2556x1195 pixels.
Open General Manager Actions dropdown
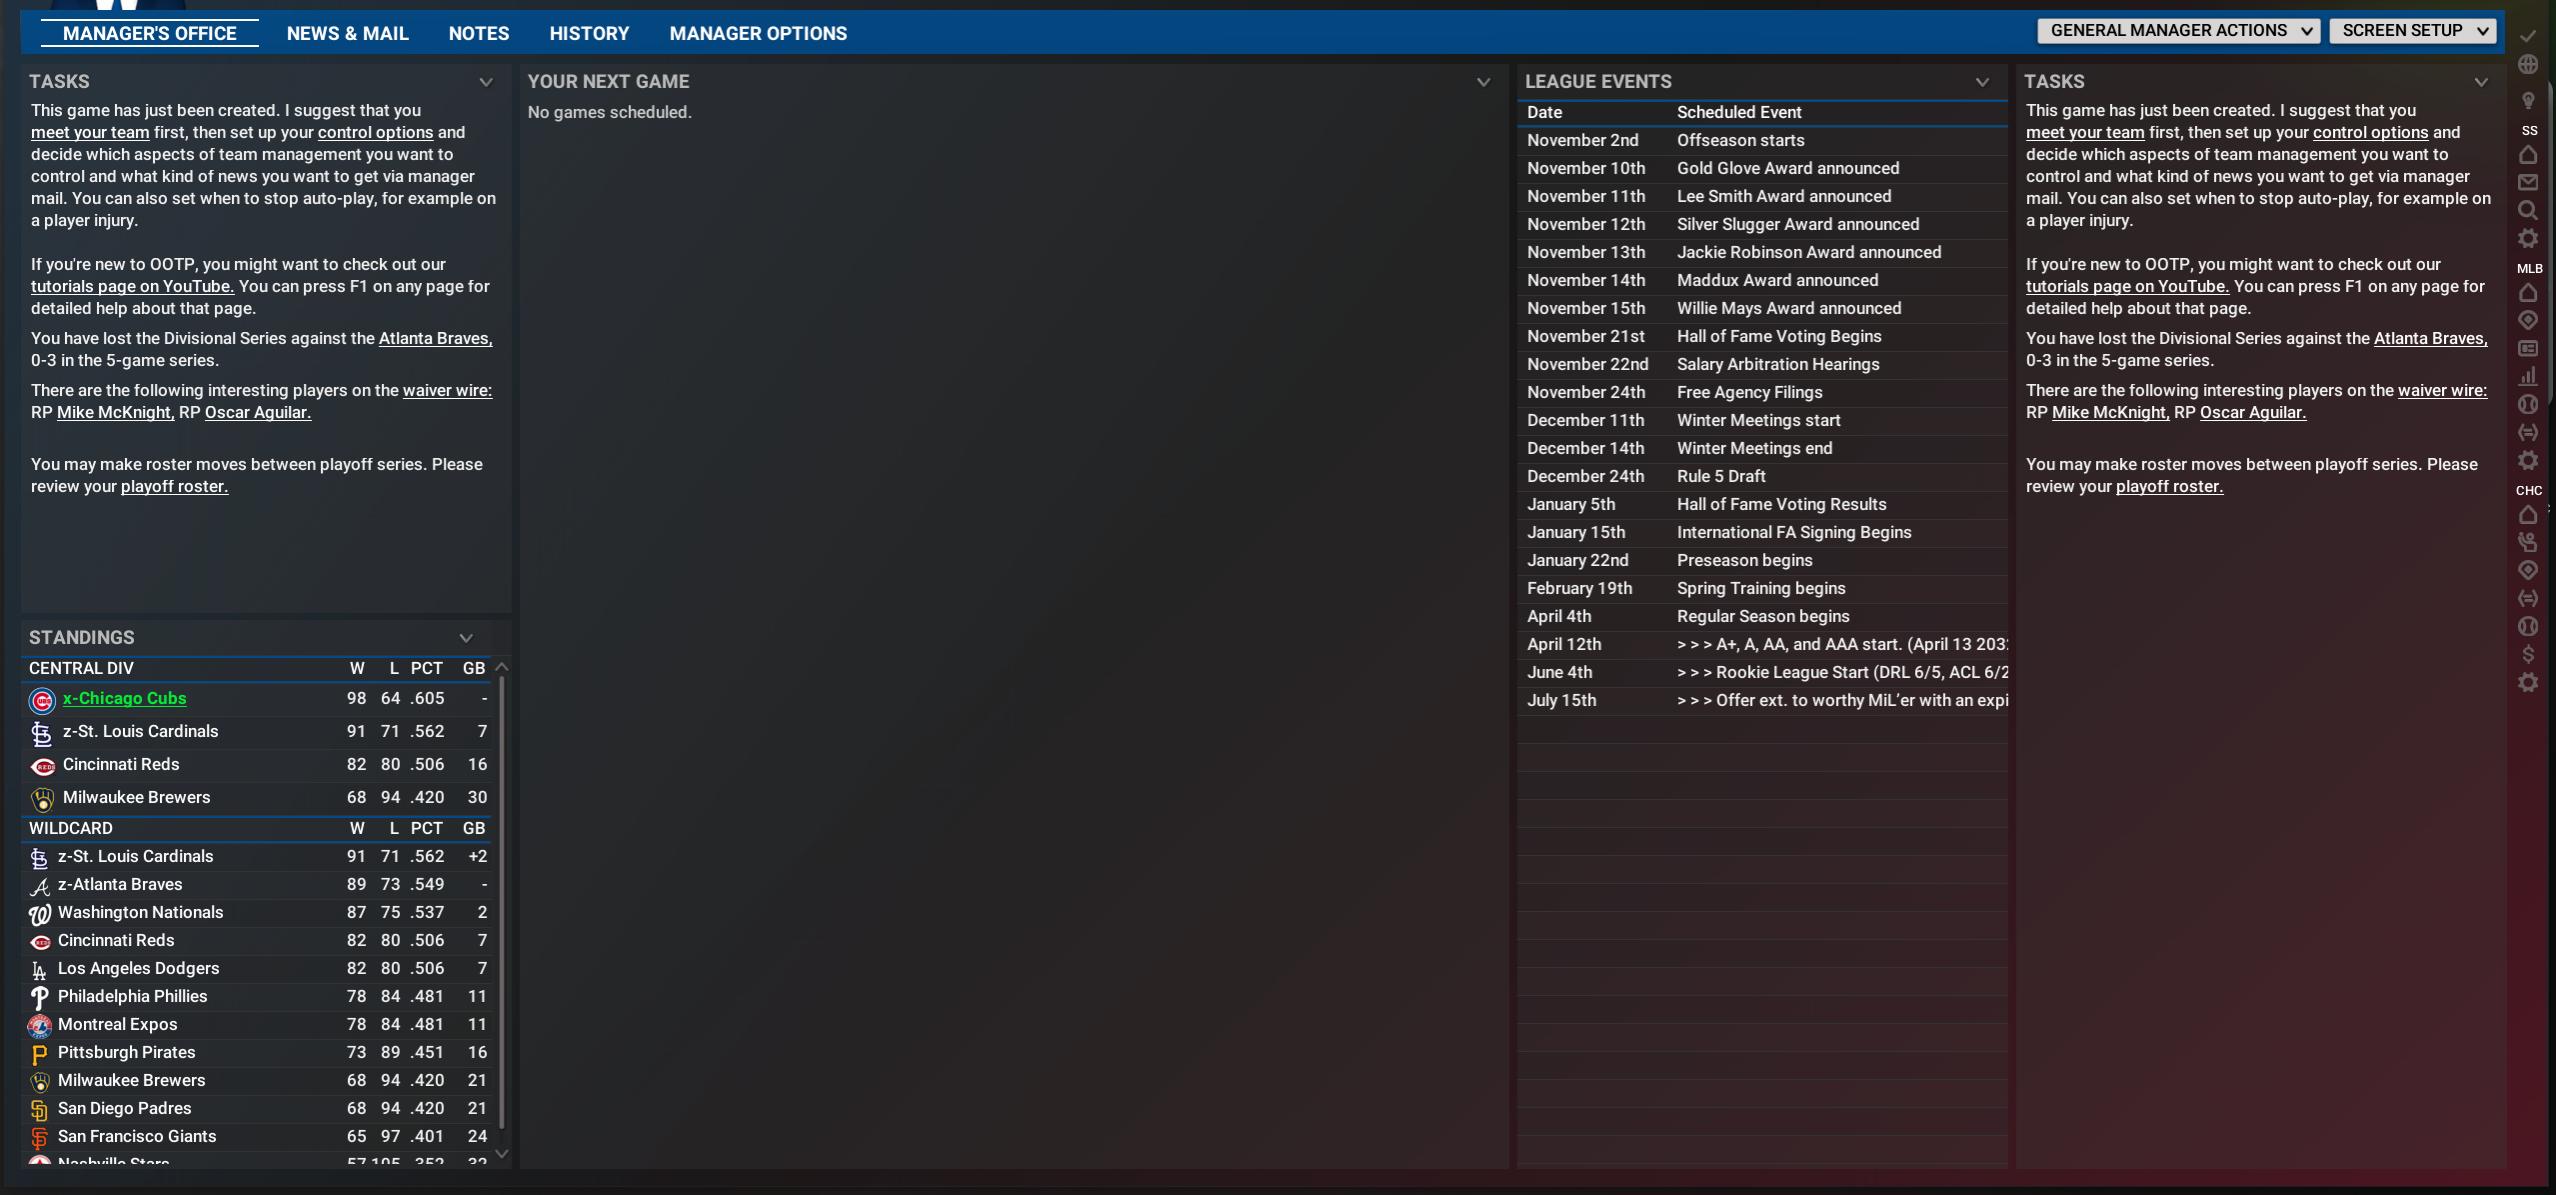[2178, 31]
